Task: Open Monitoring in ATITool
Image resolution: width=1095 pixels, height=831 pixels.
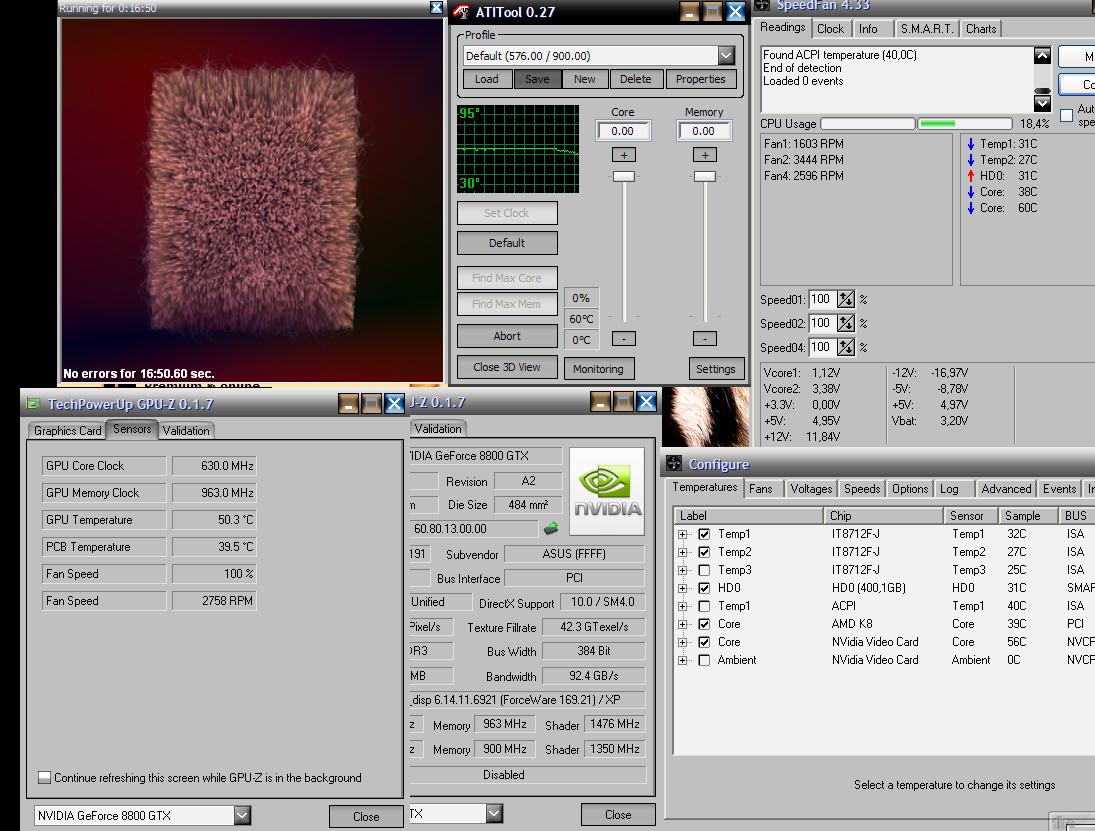Action: coord(598,369)
